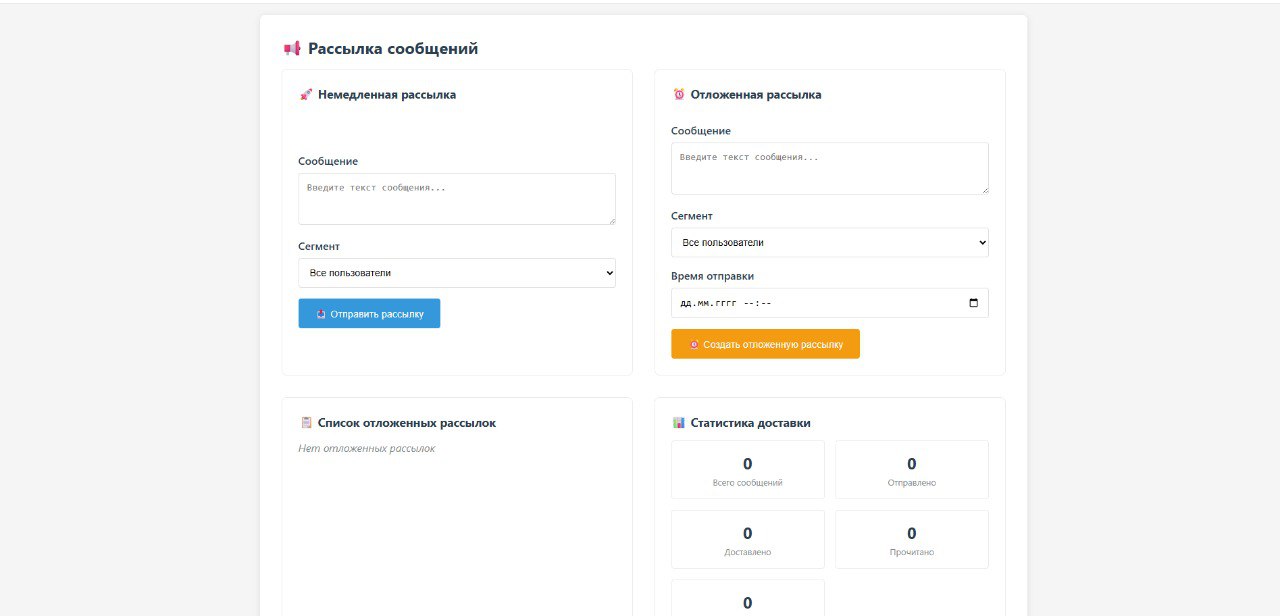Image resolution: width=1280 pixels, height=616 pixels.
Task: Click the rocket icon beside Немедленная рассылка
Action: [x=306, y=95]
